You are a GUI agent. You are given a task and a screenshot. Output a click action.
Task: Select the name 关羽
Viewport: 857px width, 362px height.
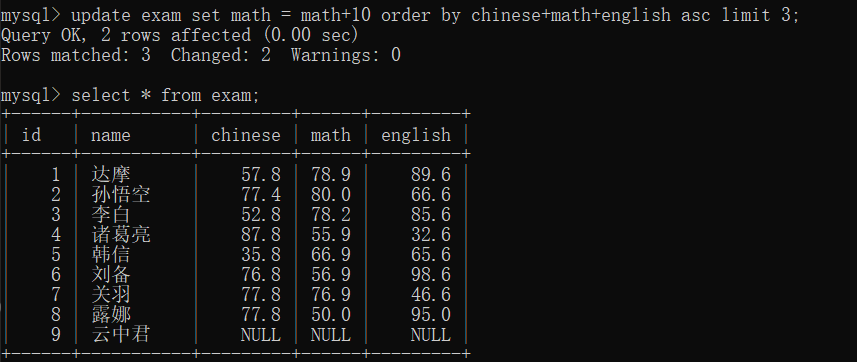click(111, 294)
